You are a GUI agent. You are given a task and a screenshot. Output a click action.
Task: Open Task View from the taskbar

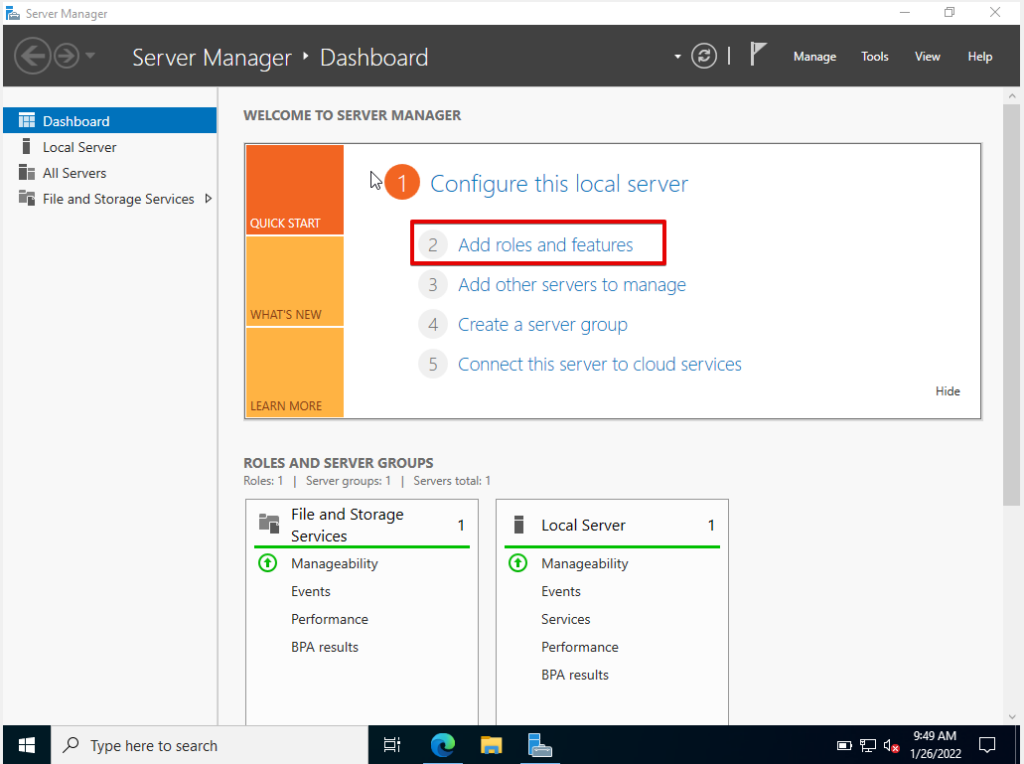click(x=391, y=745)
